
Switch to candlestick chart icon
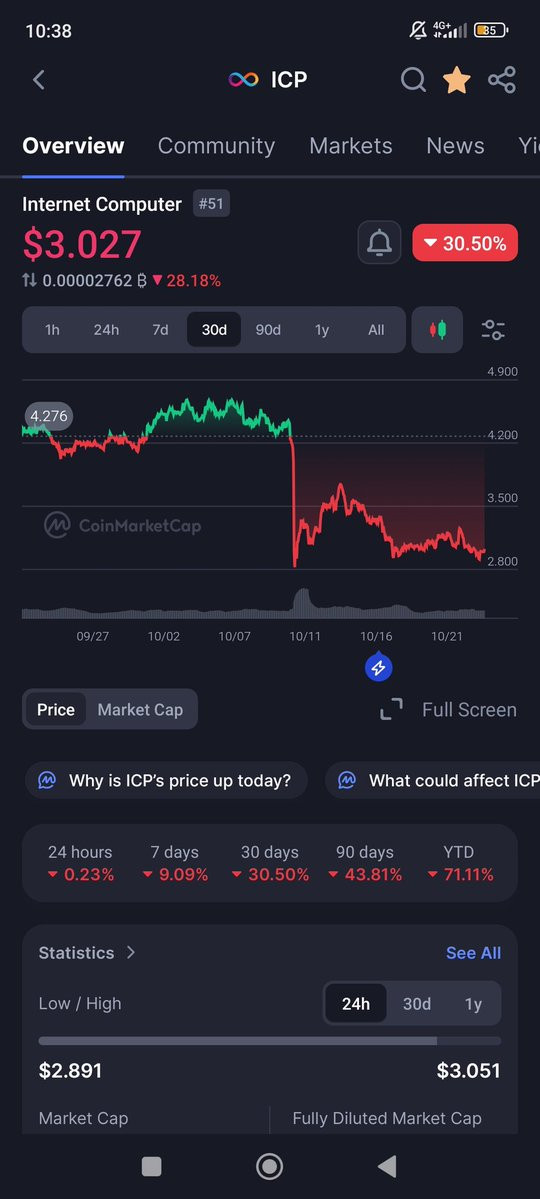click(438, 330)
